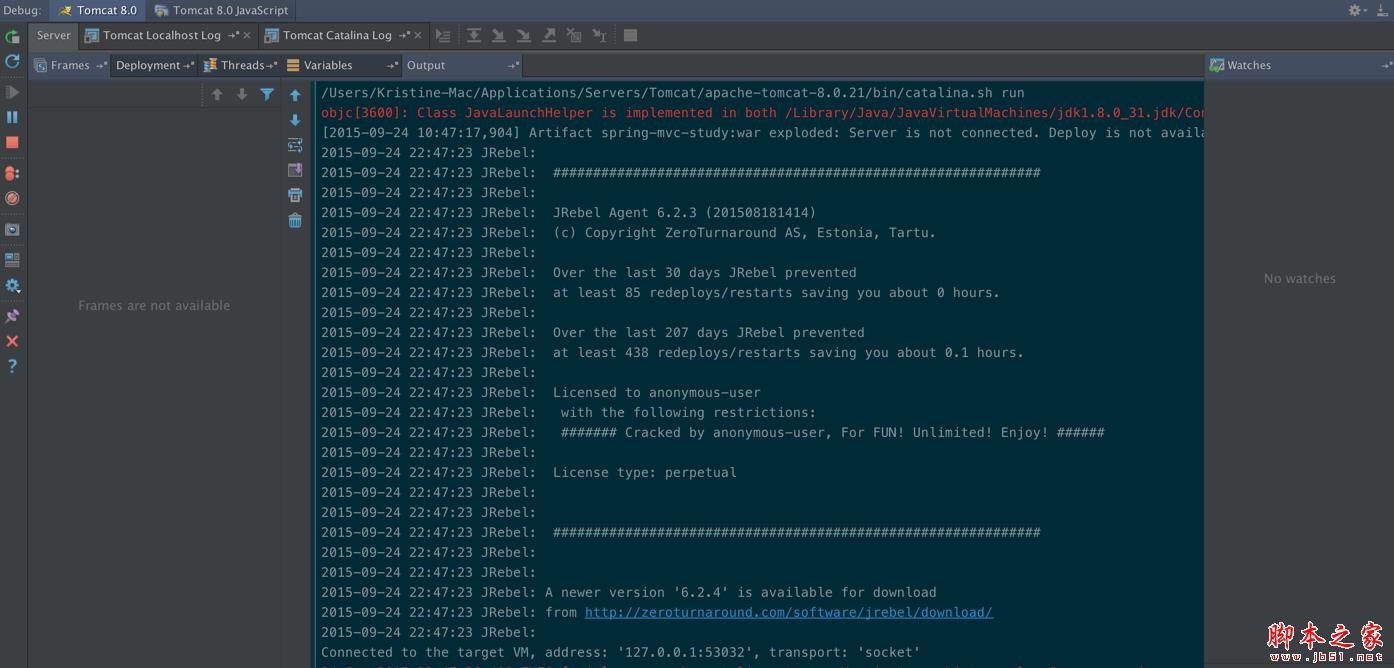1394x668 pixels.
Task: Click Show Execution Point icon
Action: (443, 35)
